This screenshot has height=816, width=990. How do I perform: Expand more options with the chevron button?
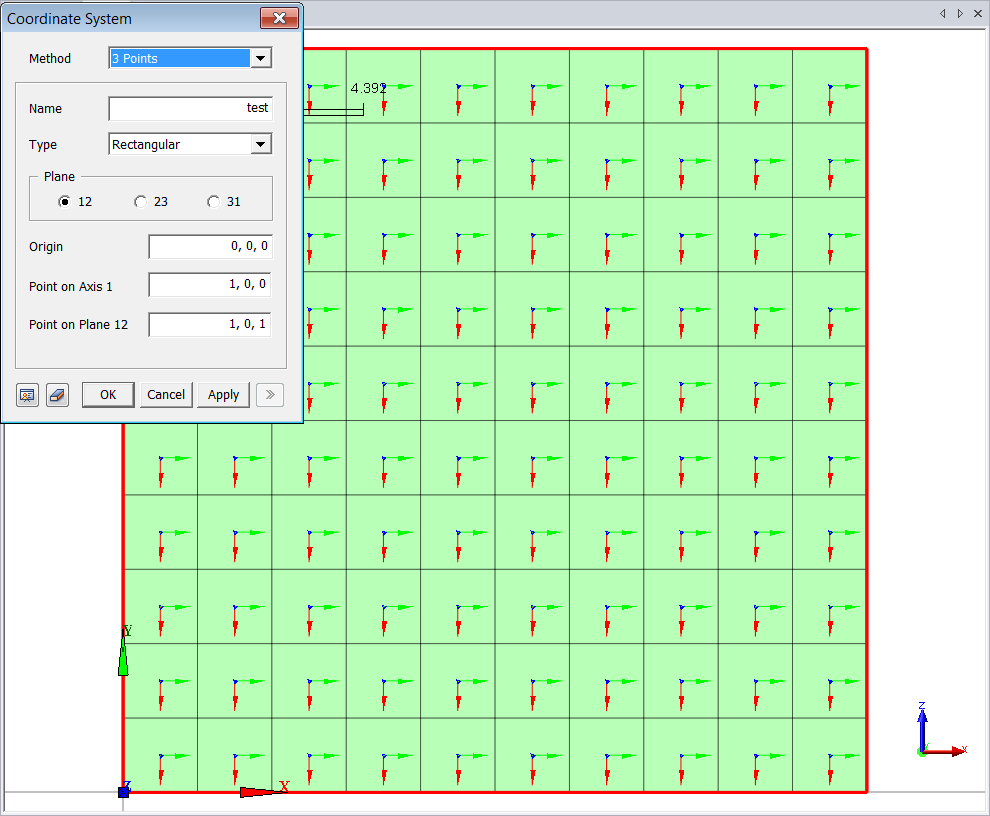click(270, 395)
